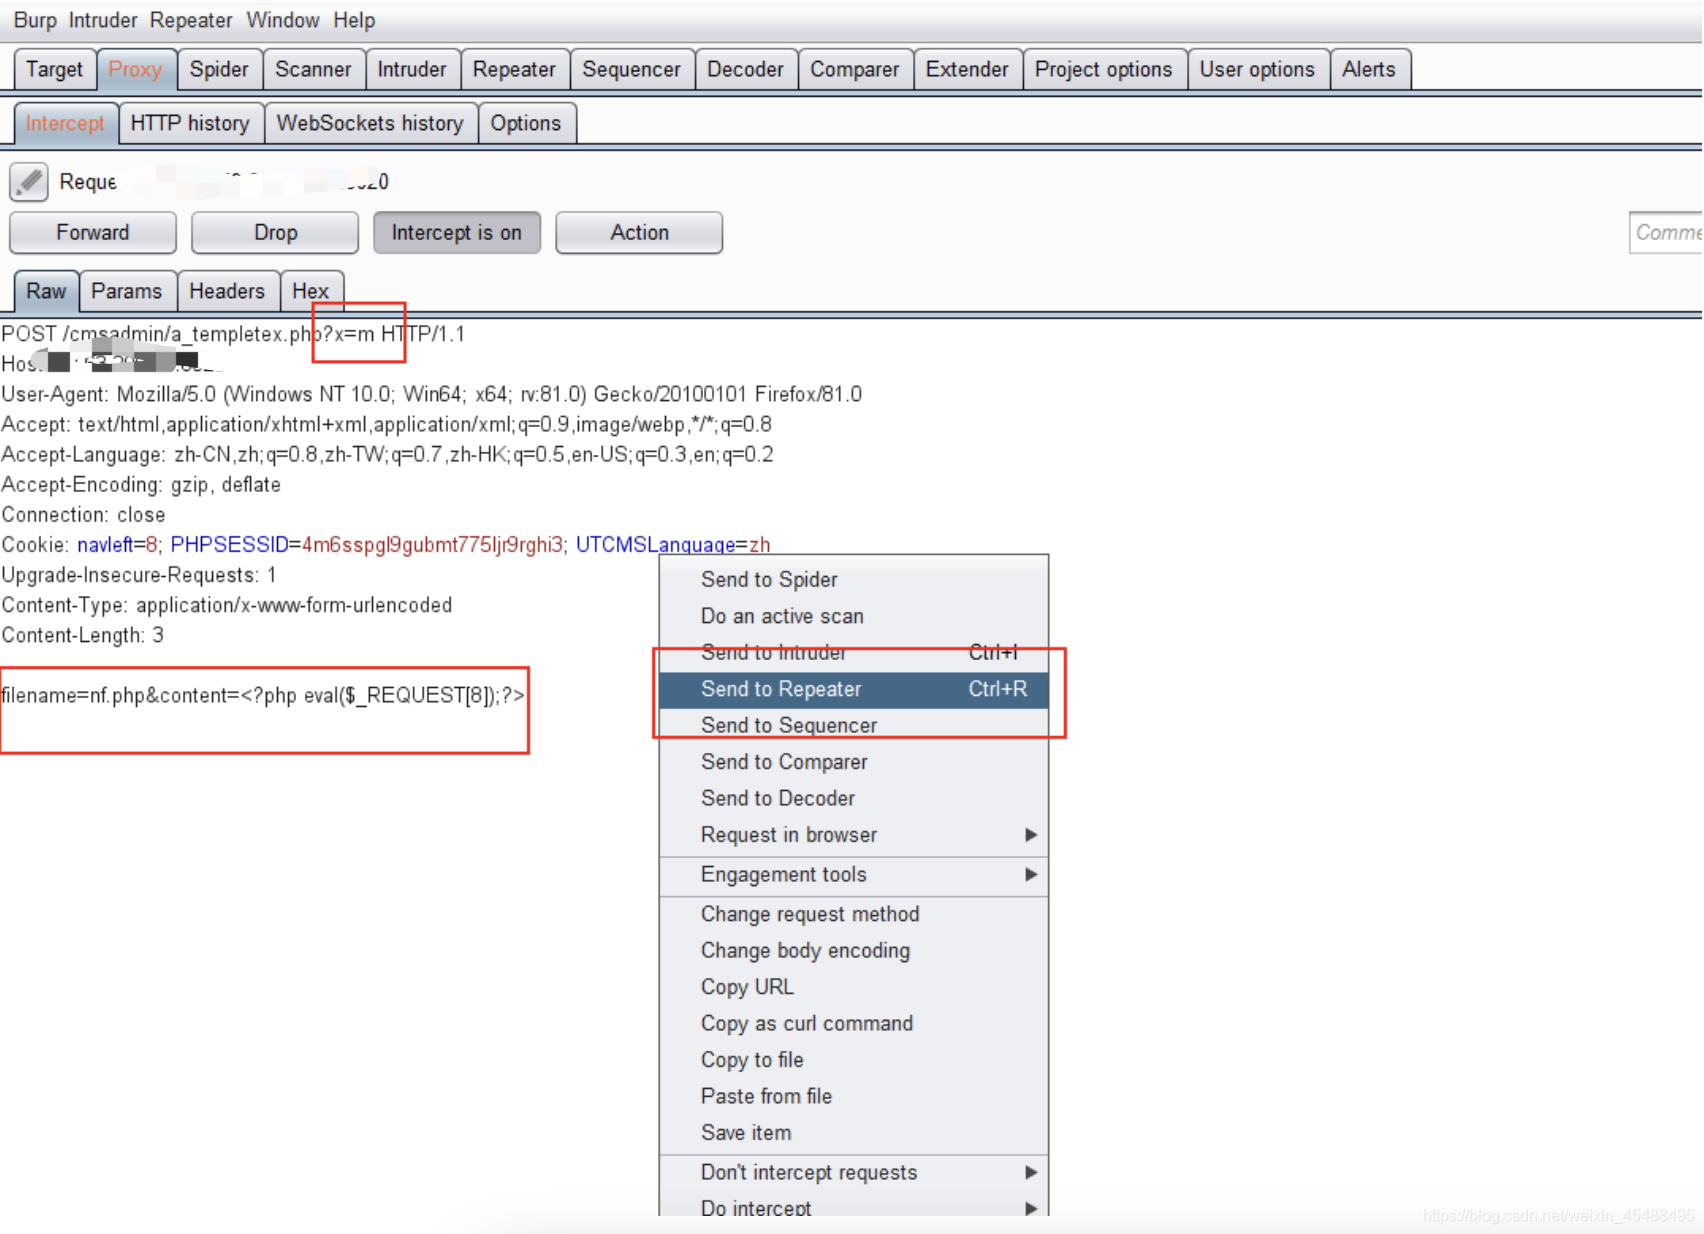Screen dimensions: 1704x1234
Task: Choose Send to Repeater
Action: pyautogui.click(x=854, y=689)
